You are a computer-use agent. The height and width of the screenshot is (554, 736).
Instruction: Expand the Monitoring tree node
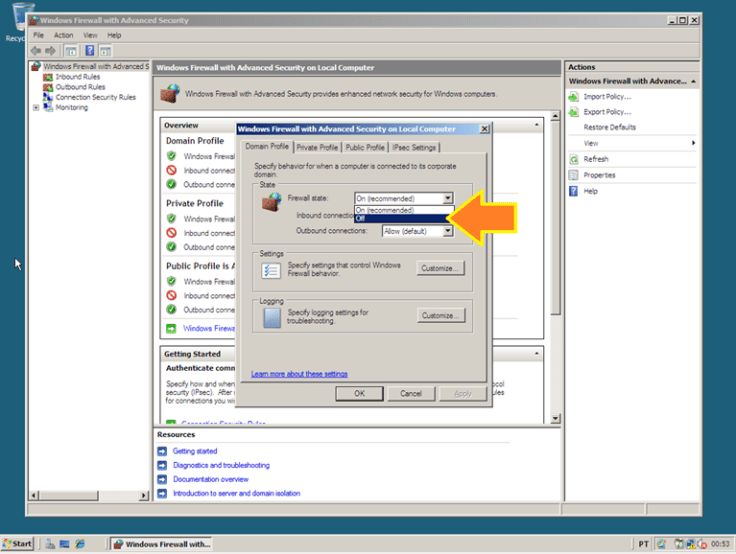[36, 108]
